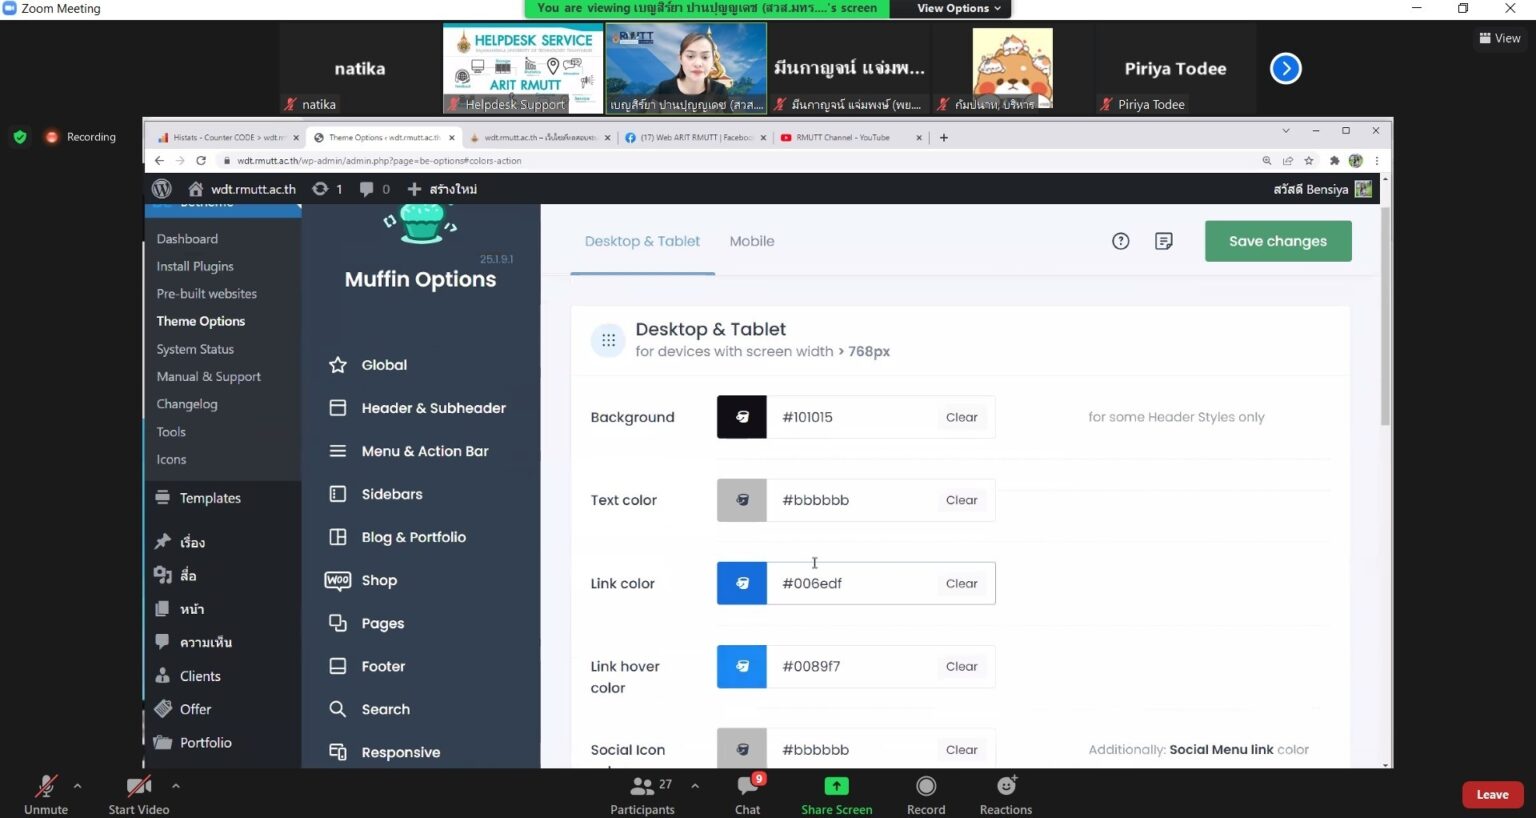Open the Footer section icon
This screenshot has height=818, width=1536.
[338, 666]
